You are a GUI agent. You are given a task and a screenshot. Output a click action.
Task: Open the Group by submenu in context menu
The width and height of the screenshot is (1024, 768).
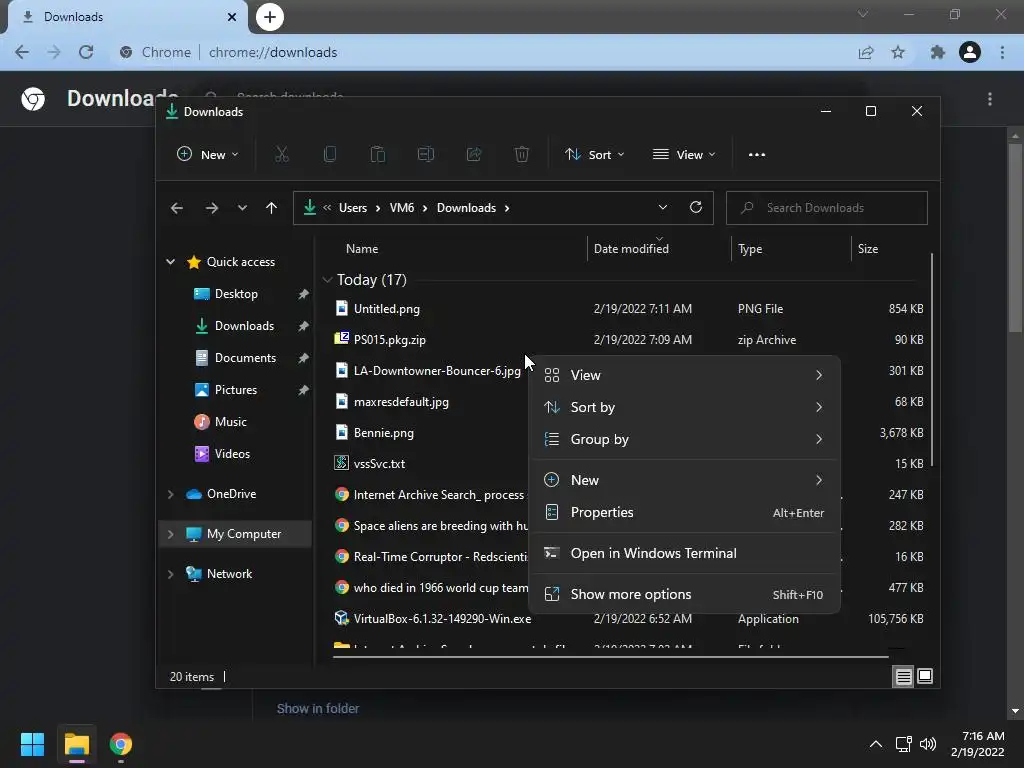(x=684, y=440)
